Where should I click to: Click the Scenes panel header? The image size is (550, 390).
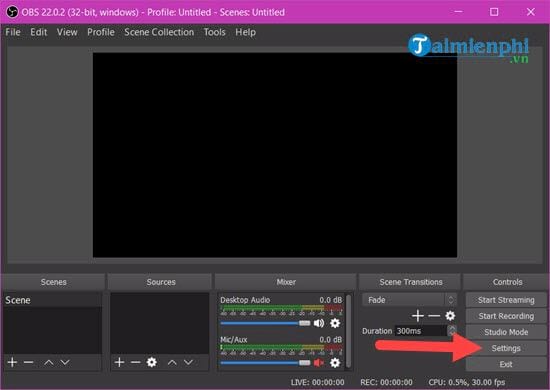point(53,282)
